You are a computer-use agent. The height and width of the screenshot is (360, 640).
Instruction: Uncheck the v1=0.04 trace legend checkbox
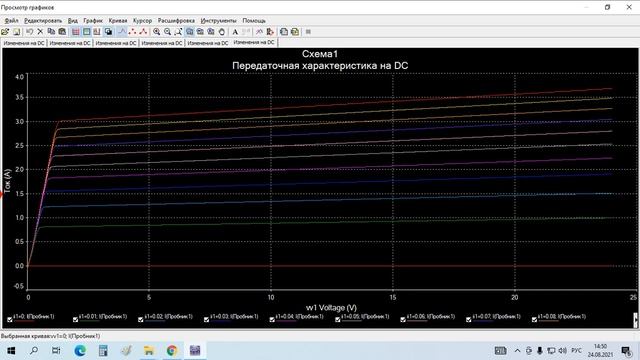coord(272,320)
